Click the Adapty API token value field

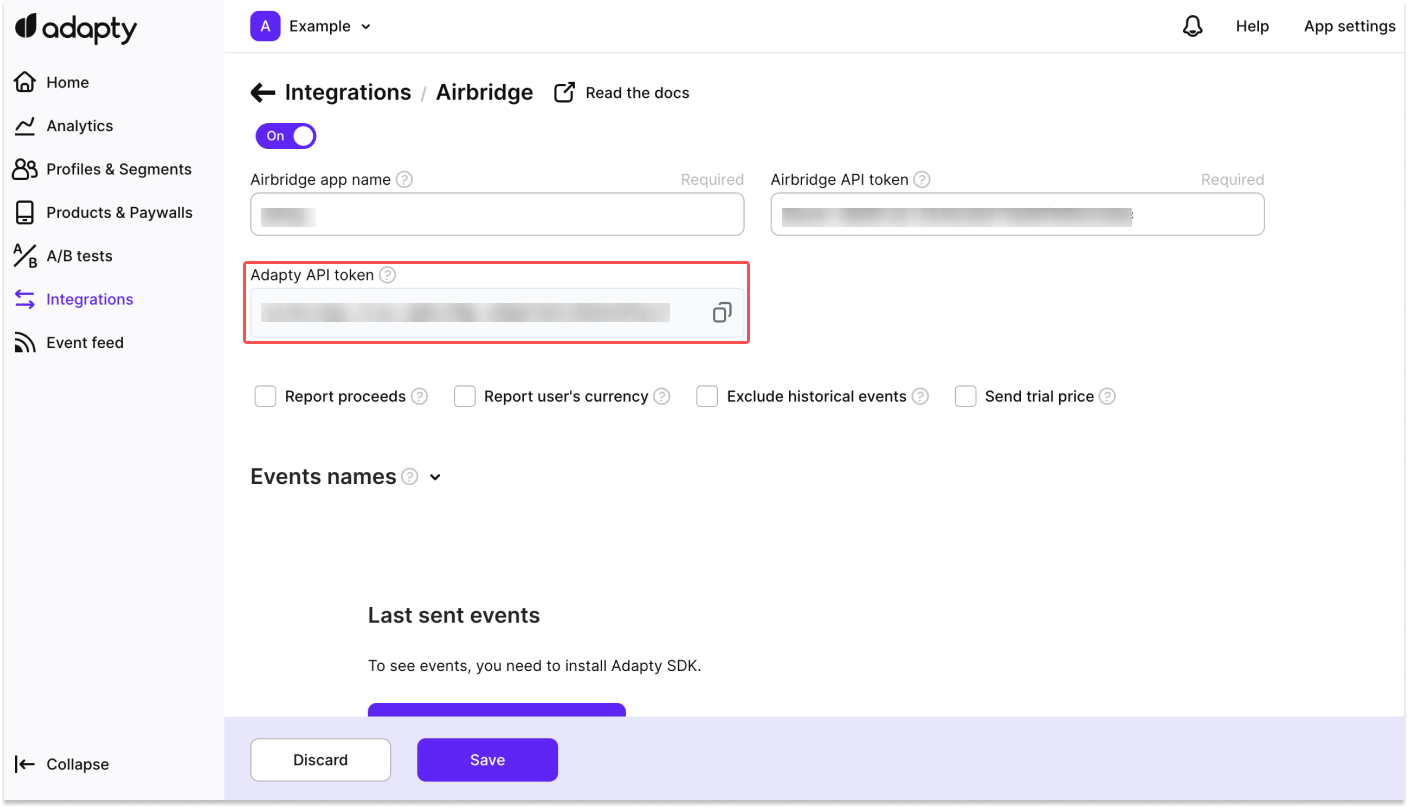(497, 313)
